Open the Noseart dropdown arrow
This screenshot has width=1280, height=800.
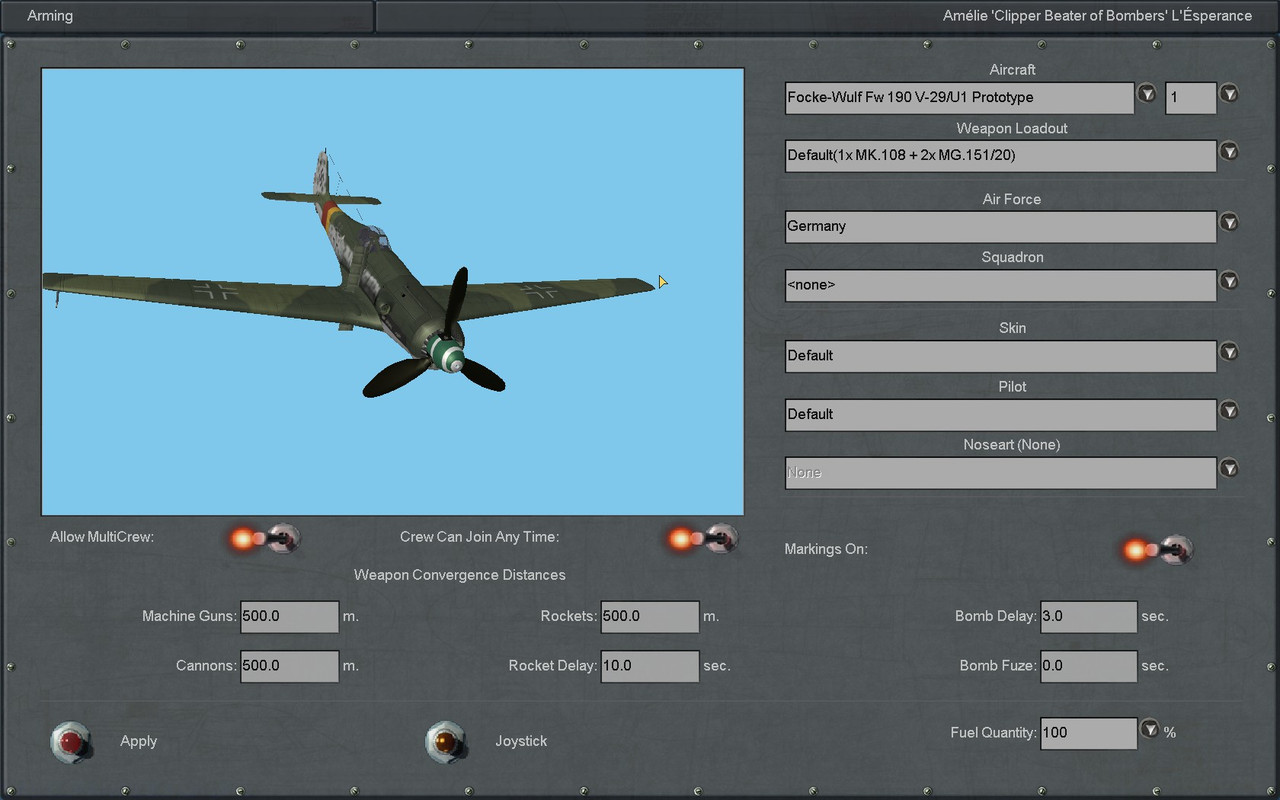tap(1229, 468)
